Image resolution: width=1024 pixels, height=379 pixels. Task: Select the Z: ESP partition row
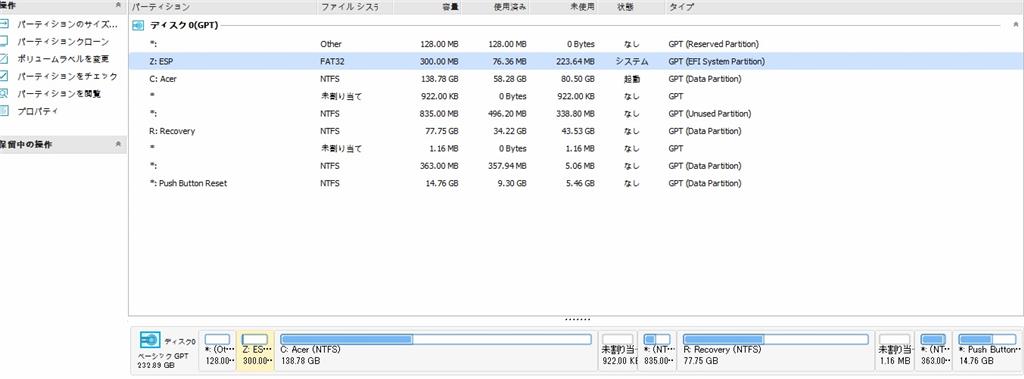[x=575, y=61]
